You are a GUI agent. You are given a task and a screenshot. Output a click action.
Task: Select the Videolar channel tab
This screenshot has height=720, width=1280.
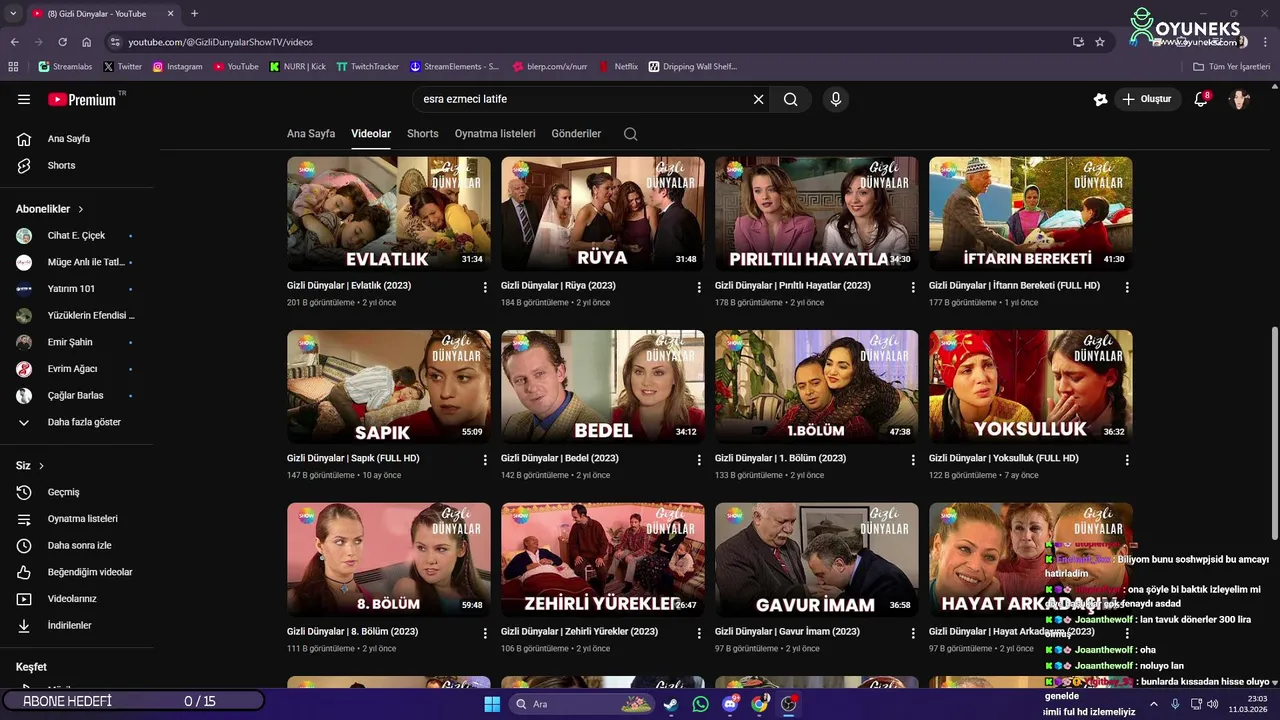coord(371,134)
